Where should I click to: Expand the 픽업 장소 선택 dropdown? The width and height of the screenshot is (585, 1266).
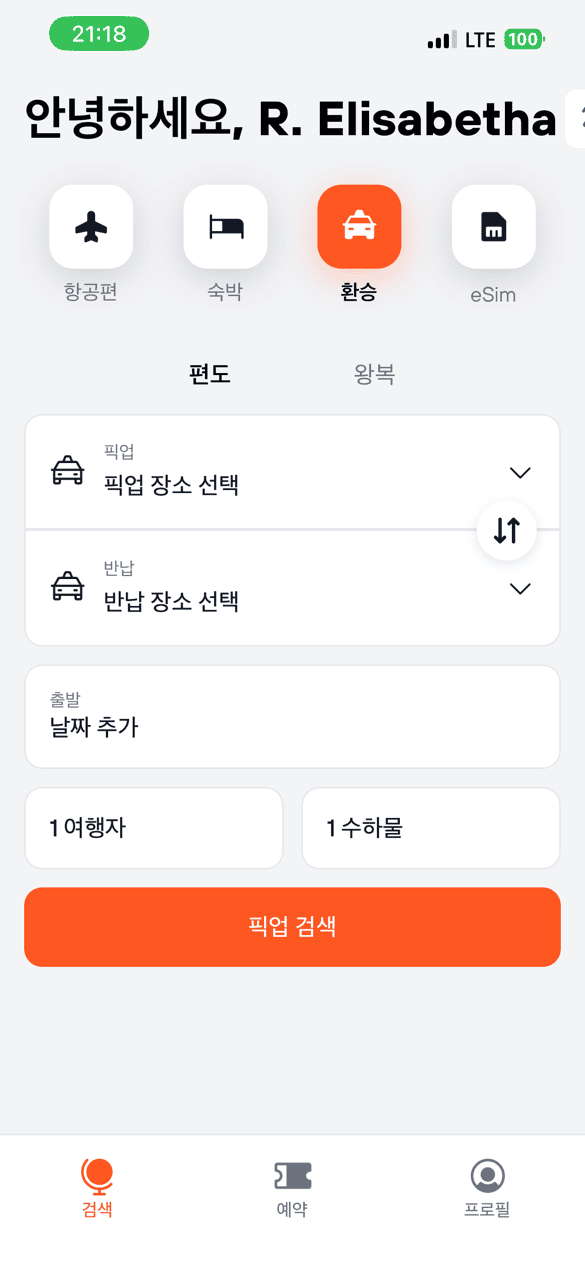[519, 471]
